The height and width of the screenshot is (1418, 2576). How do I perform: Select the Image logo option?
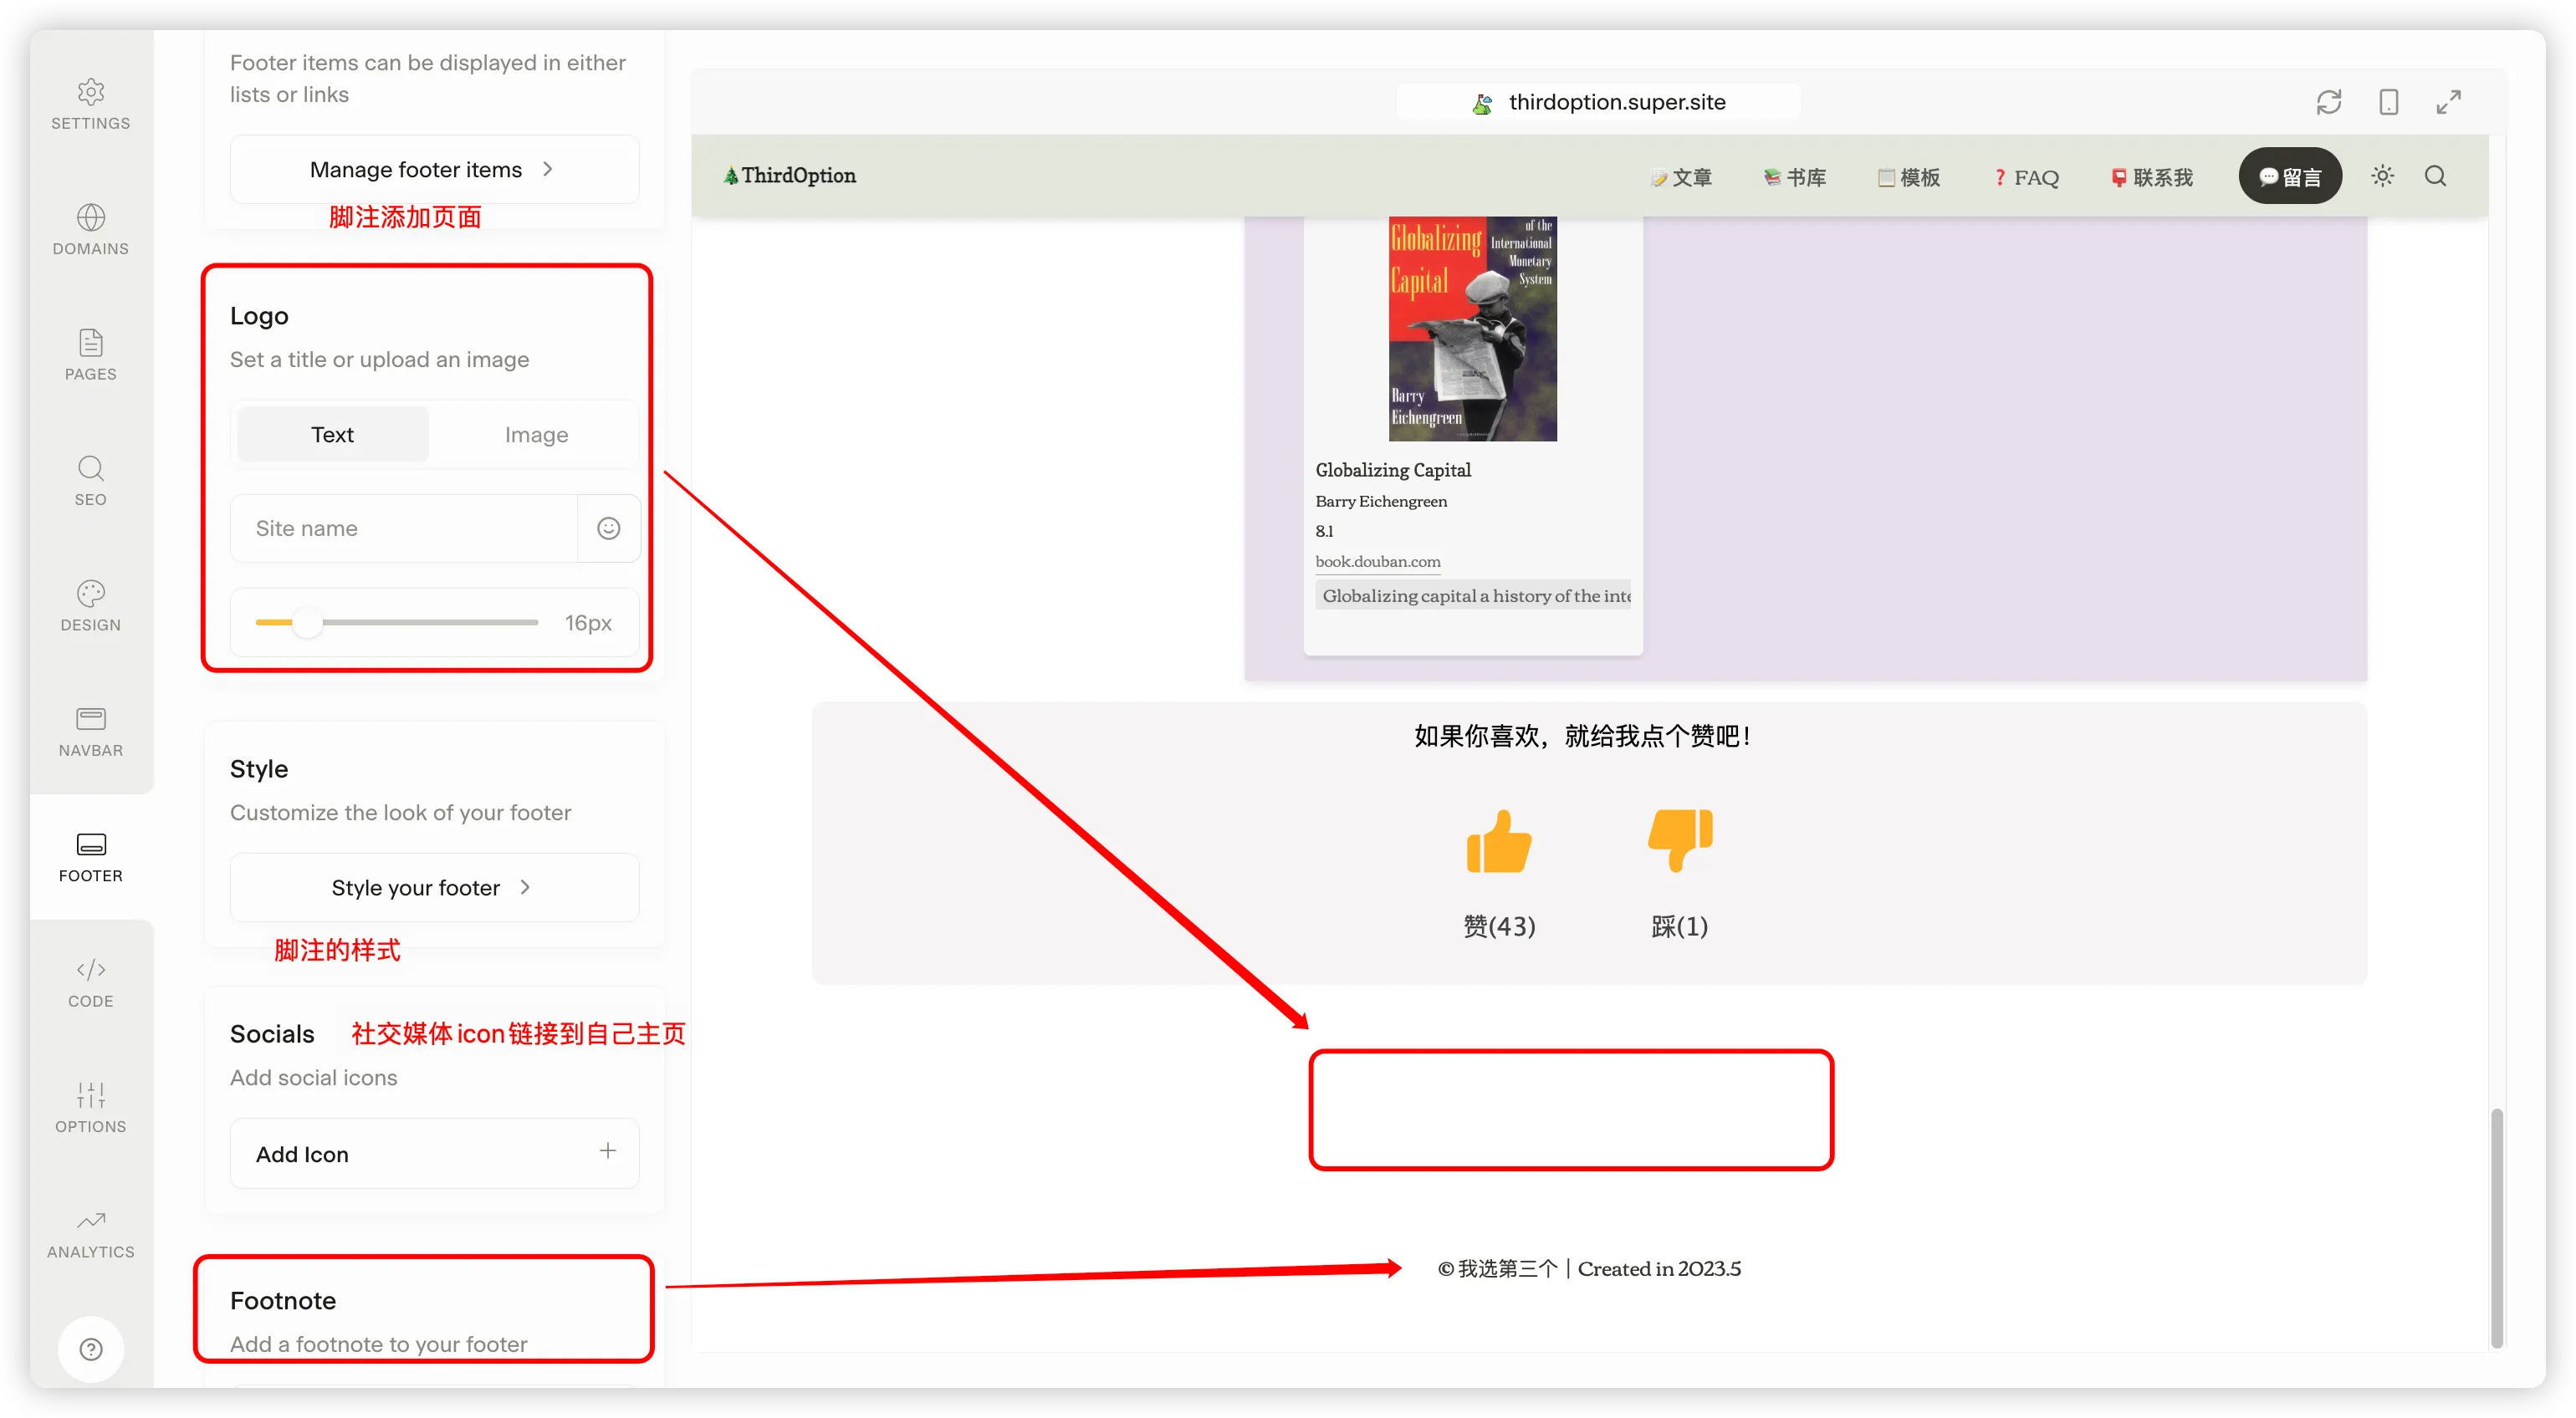(x=536, y=434)
